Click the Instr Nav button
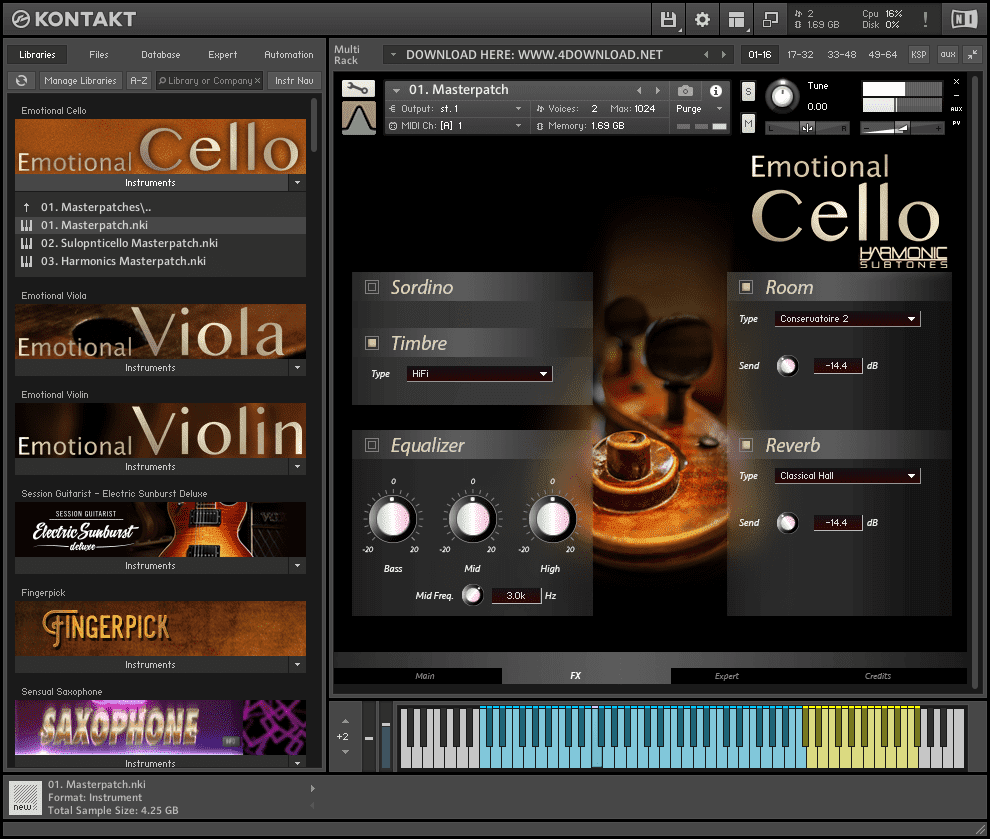The image size is (990, 839). pos(293,80)
